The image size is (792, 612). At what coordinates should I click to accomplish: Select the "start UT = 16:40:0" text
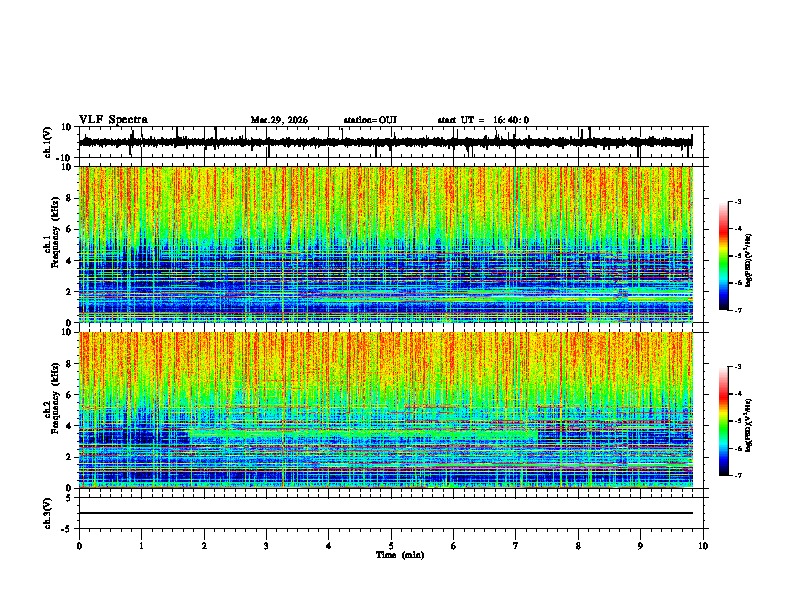pos(483,120)
